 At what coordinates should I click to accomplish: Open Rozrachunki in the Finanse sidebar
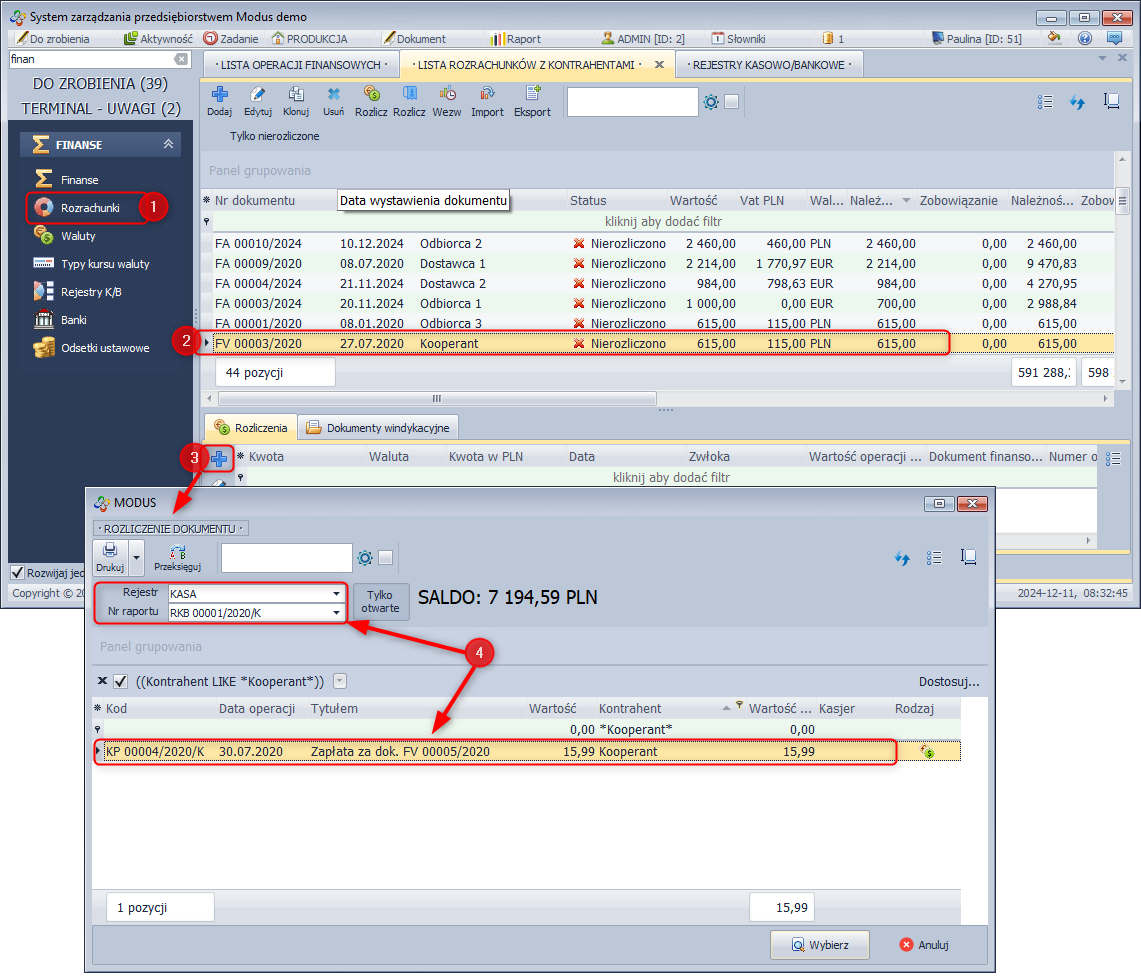(x=90, y=208)
